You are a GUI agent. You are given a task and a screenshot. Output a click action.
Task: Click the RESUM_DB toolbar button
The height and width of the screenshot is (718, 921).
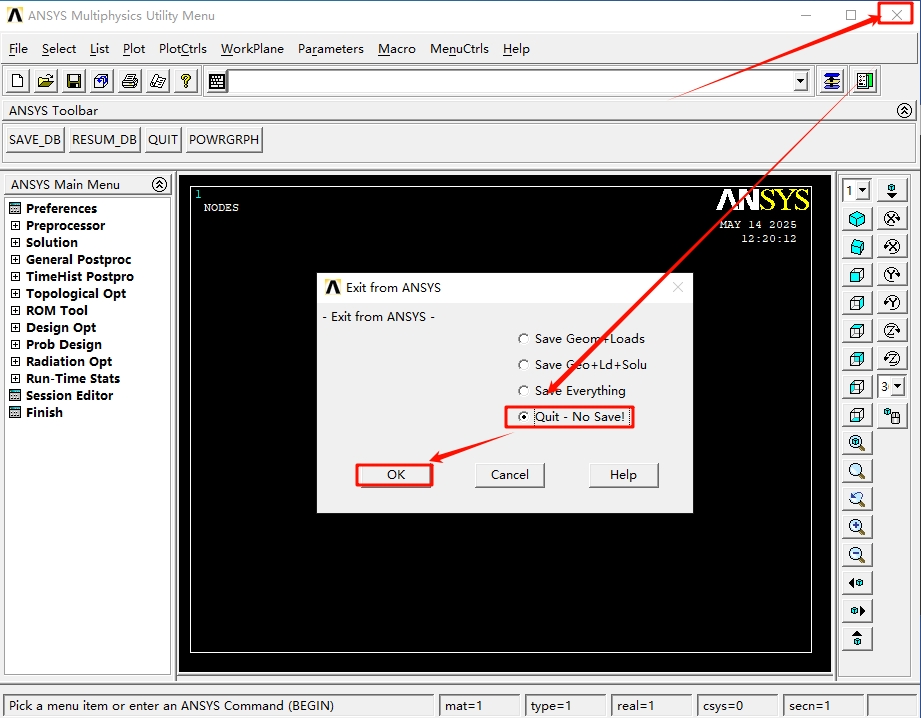(104, 139)
